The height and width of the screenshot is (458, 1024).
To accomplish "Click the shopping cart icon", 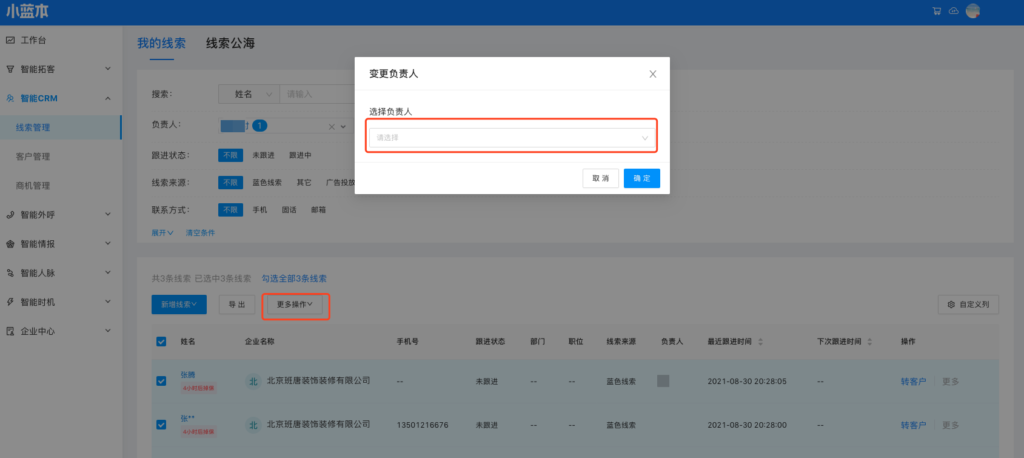I will pyautogui.click(x=936, y=11).
